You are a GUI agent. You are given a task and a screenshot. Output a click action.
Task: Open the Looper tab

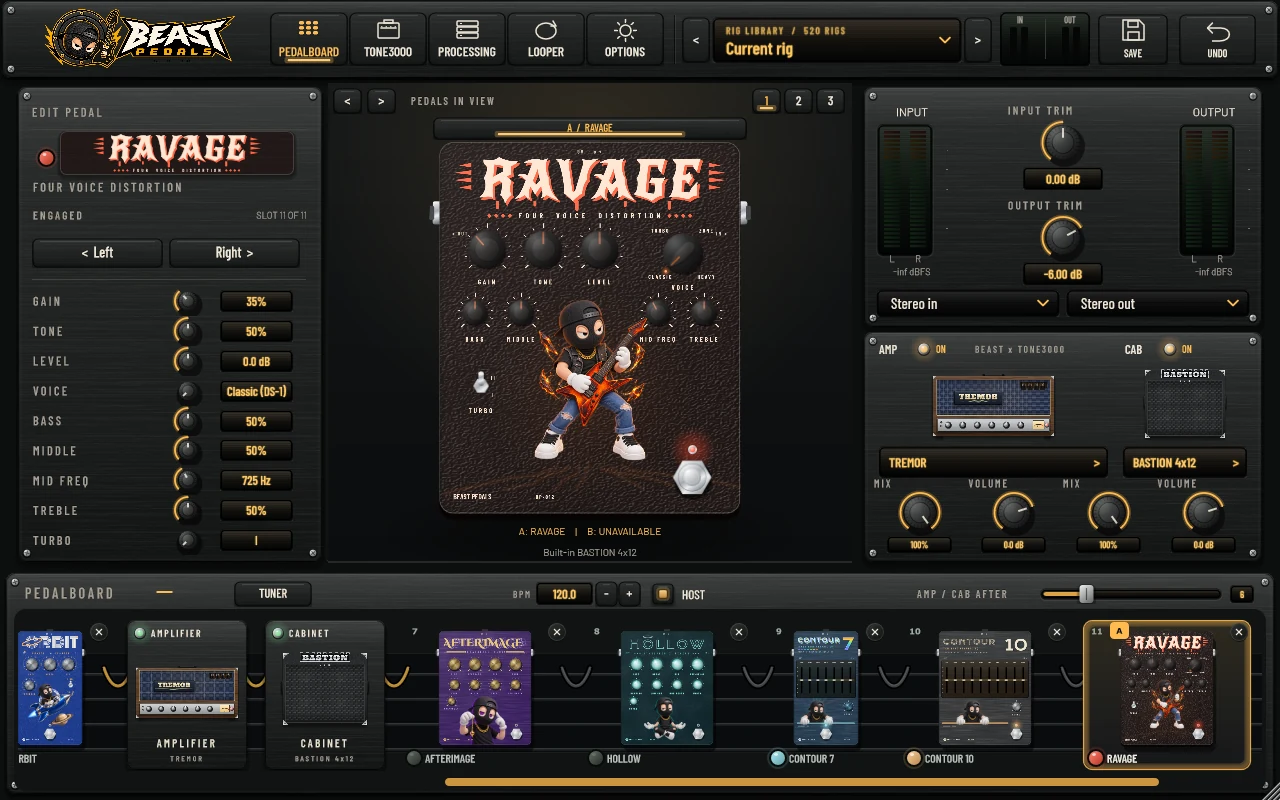coord(546,39)
